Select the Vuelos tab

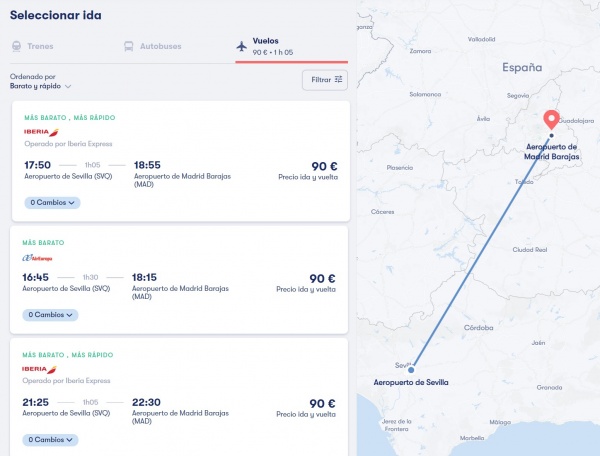click(x=290, y=46)
